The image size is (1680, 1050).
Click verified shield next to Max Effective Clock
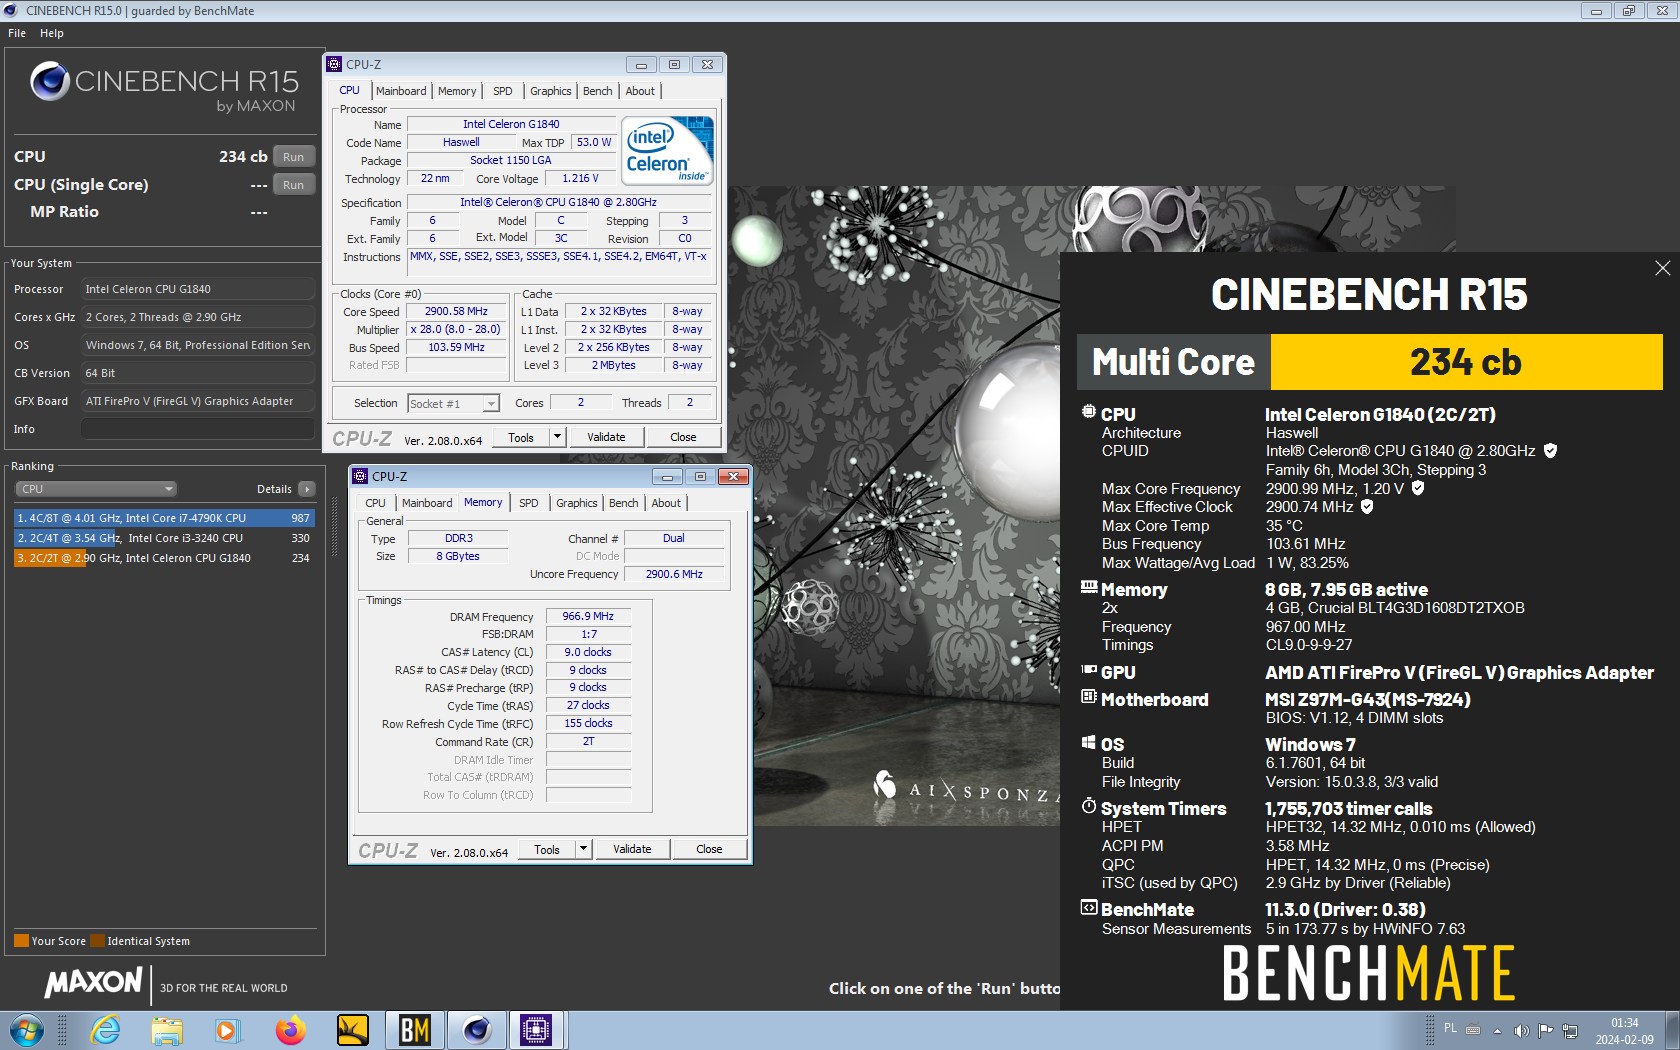tap(1366, 506)
